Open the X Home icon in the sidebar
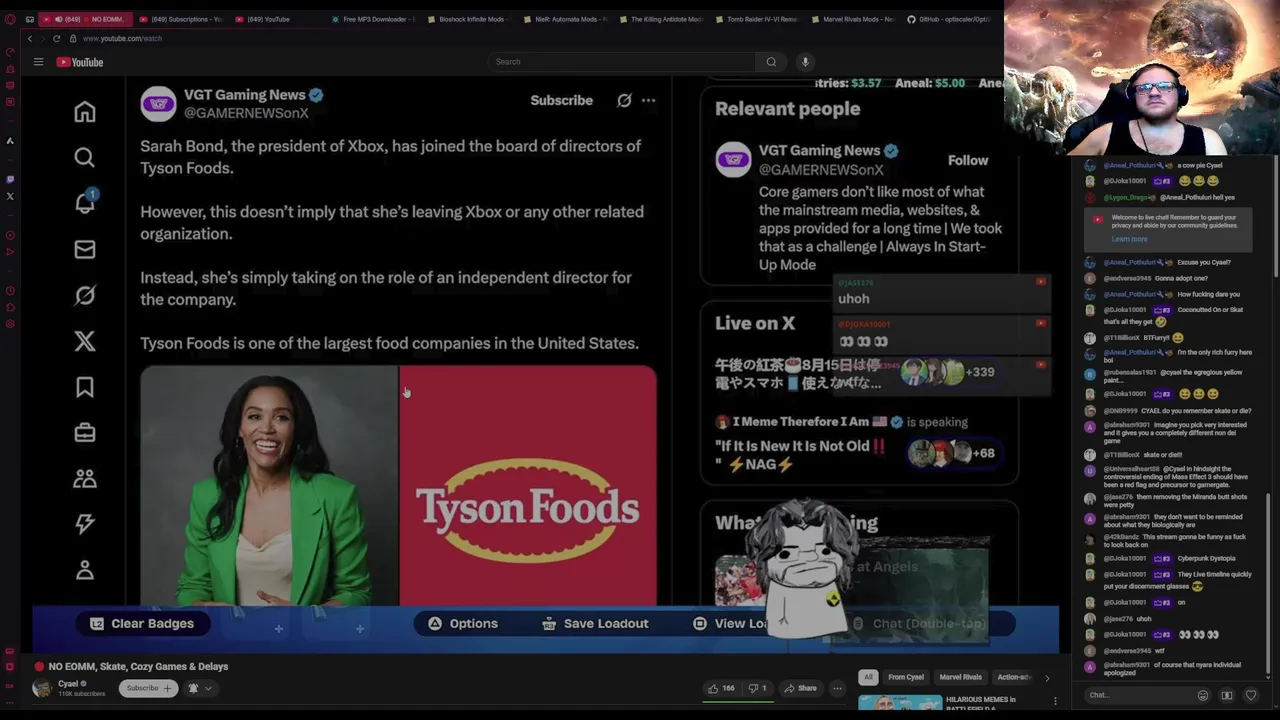Image resolution: width=1280 pixels, height=720 pixels. (x=85, y=112)
